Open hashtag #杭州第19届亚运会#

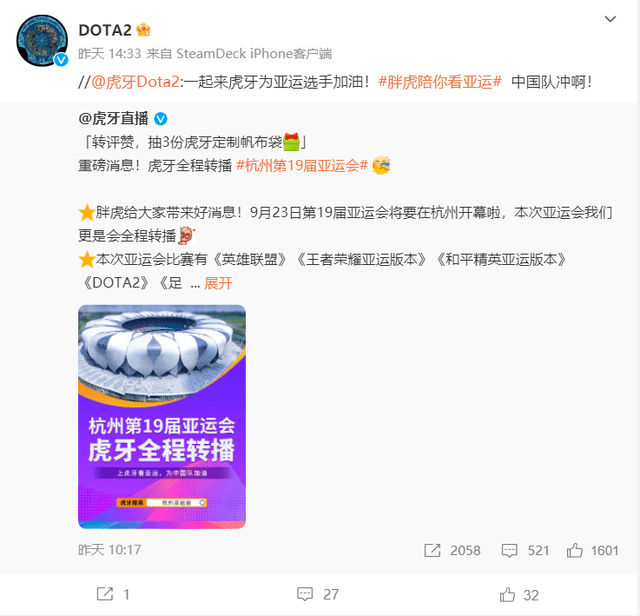(302, 166)
